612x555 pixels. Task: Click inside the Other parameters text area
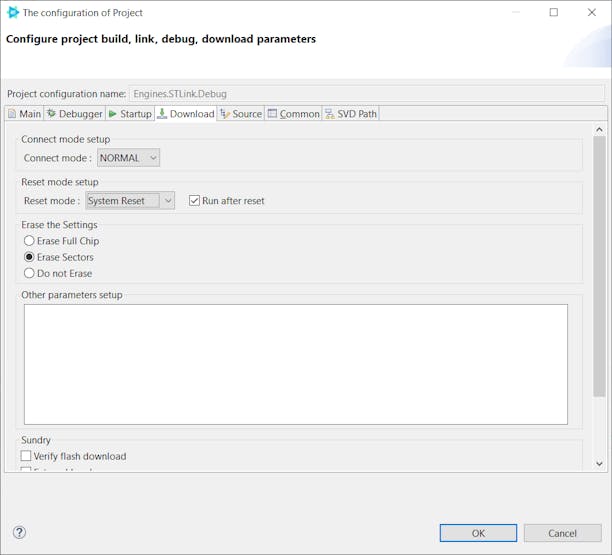295,364
